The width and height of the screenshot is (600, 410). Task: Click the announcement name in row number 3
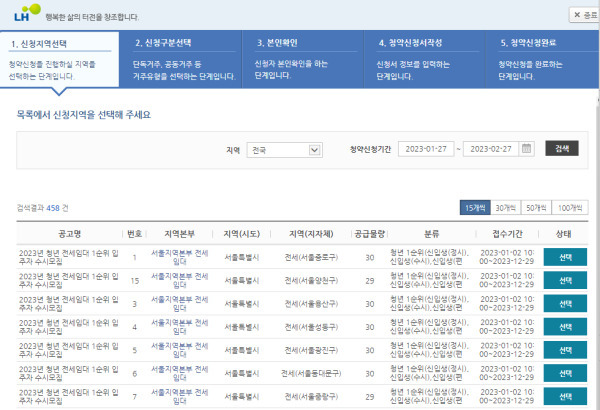pyautogui.click(x=69, y=304)
